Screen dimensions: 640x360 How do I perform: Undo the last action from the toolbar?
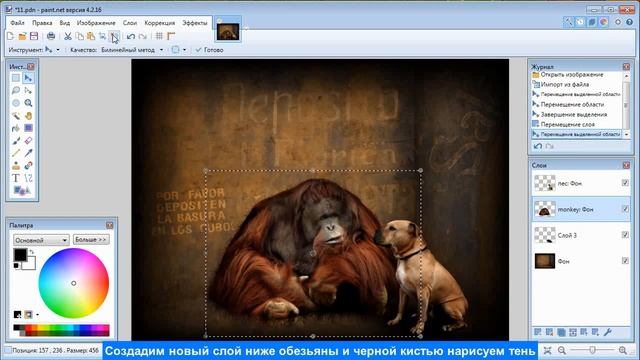[x=131, y=36]
